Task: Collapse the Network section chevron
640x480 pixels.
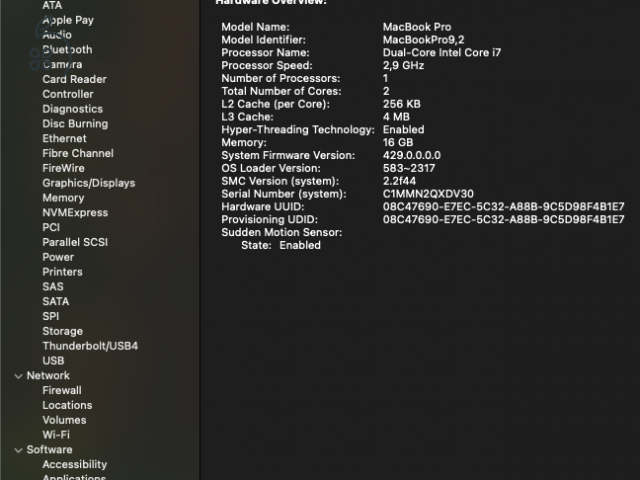Action: [x=18, y=376]
